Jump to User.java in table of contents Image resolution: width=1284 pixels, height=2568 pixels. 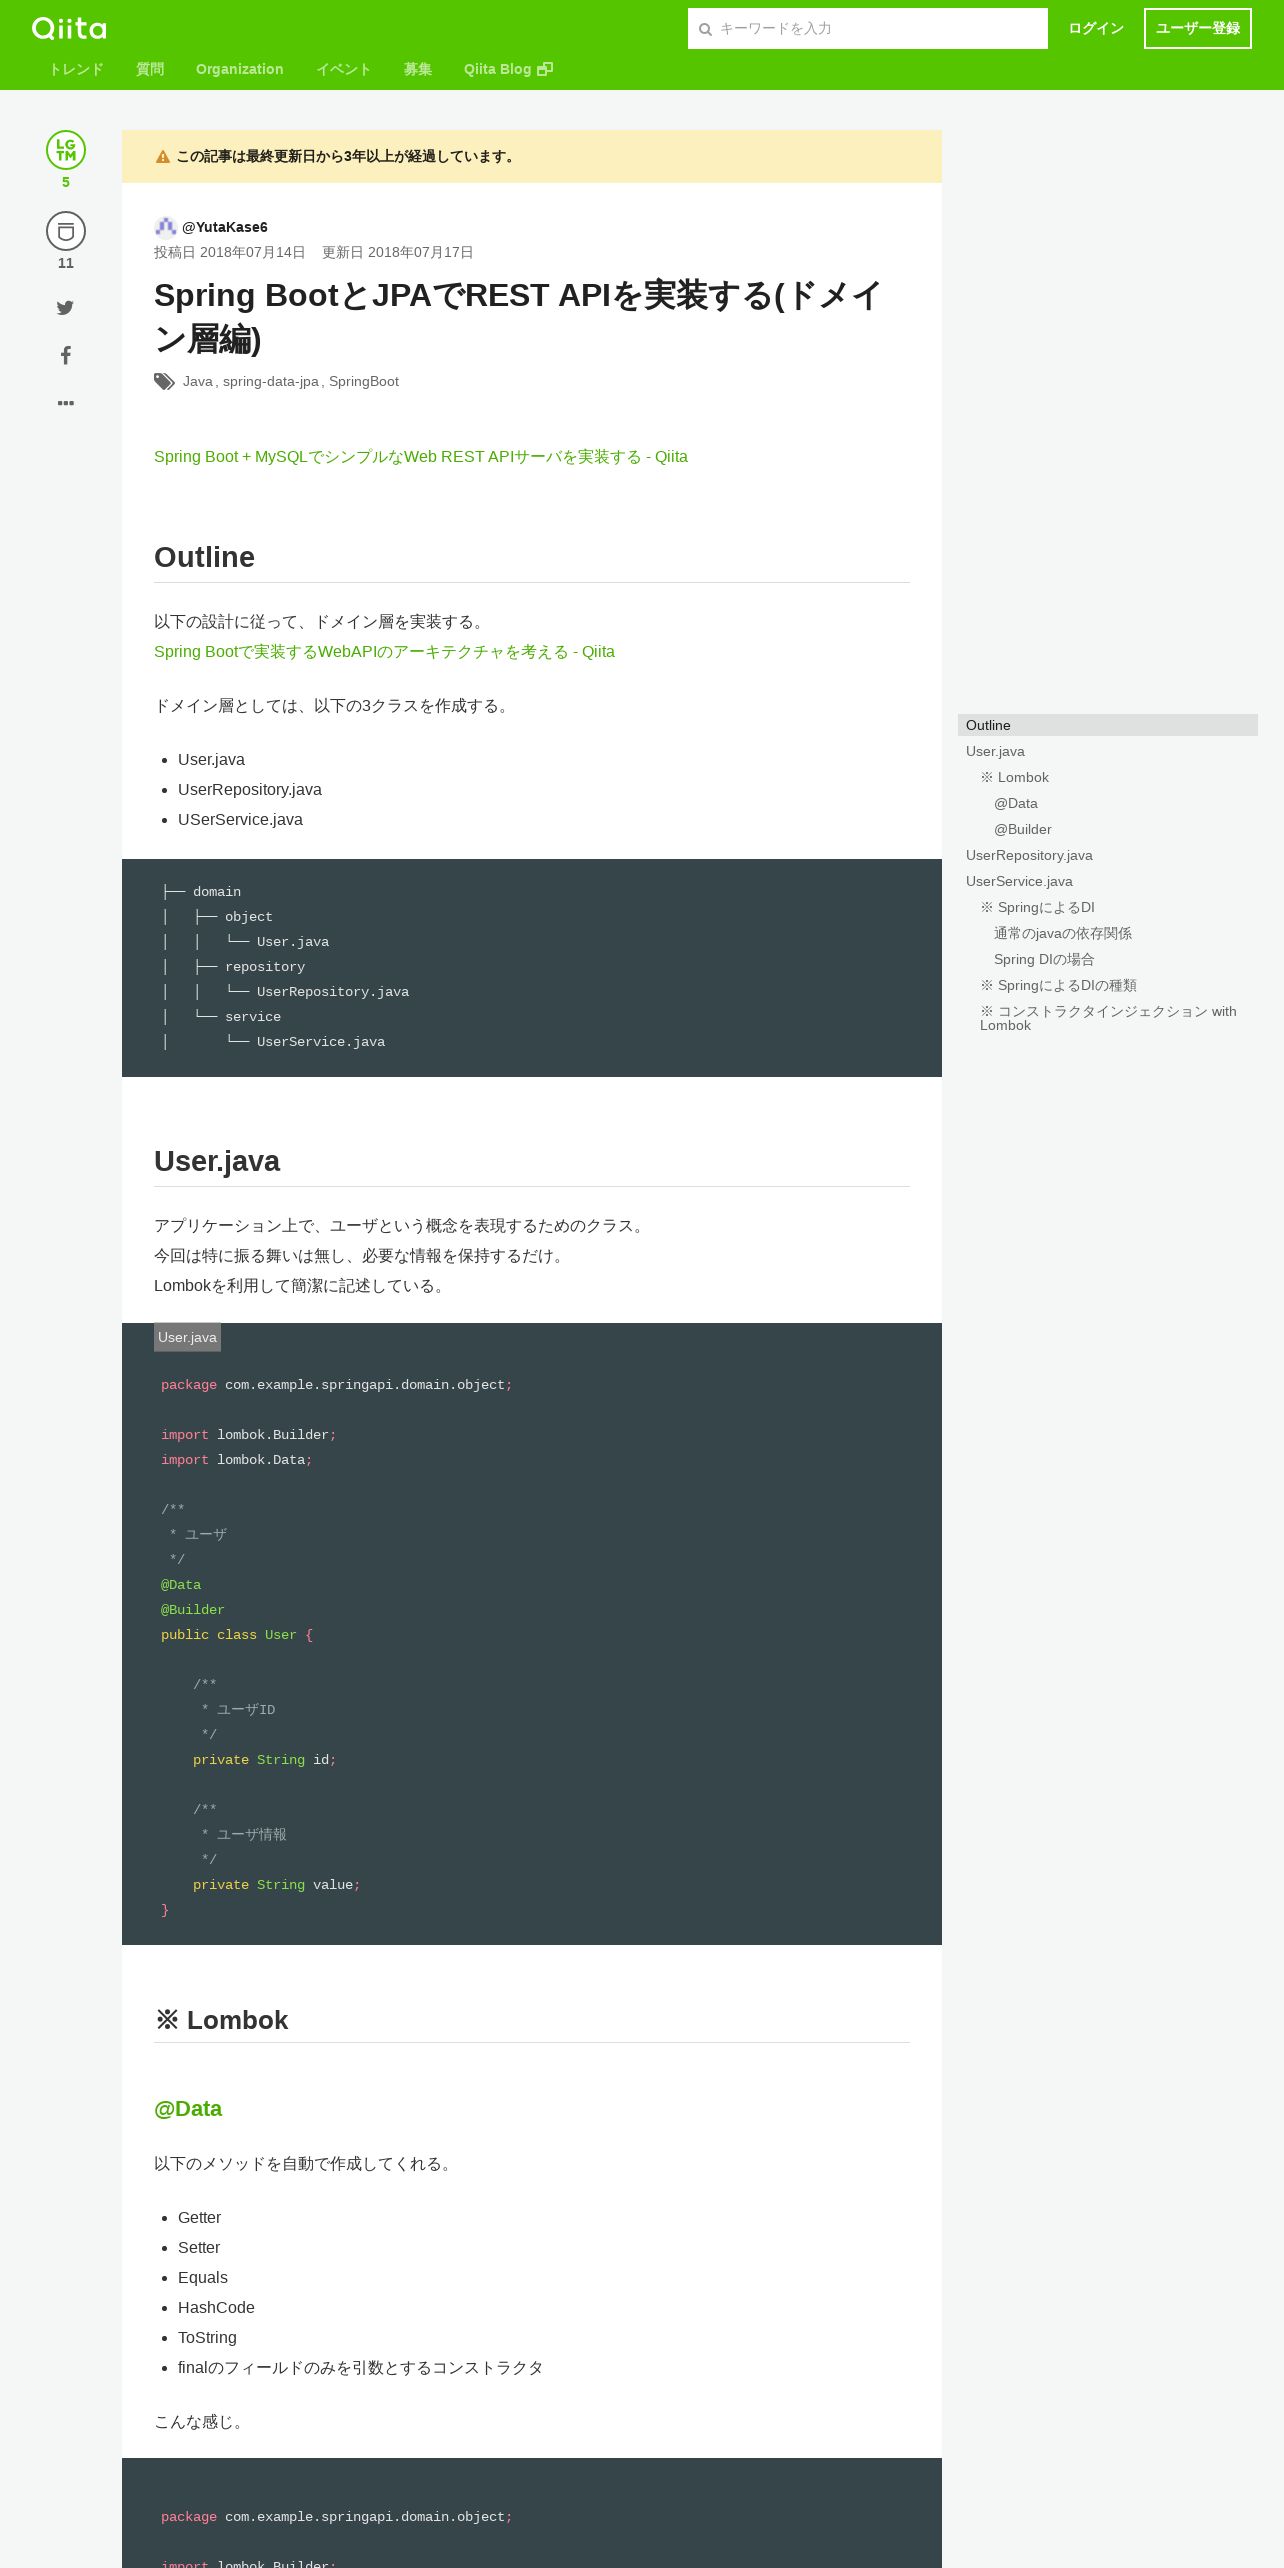995,751
